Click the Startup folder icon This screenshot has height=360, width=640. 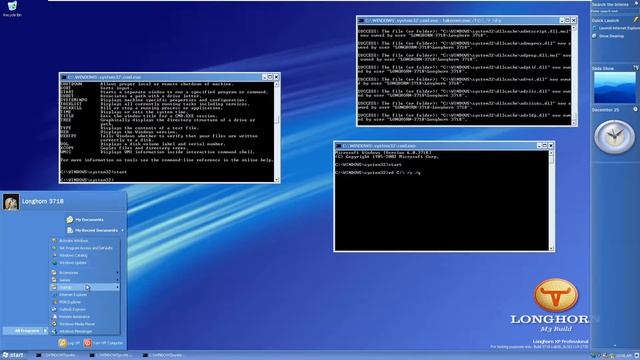54,287
